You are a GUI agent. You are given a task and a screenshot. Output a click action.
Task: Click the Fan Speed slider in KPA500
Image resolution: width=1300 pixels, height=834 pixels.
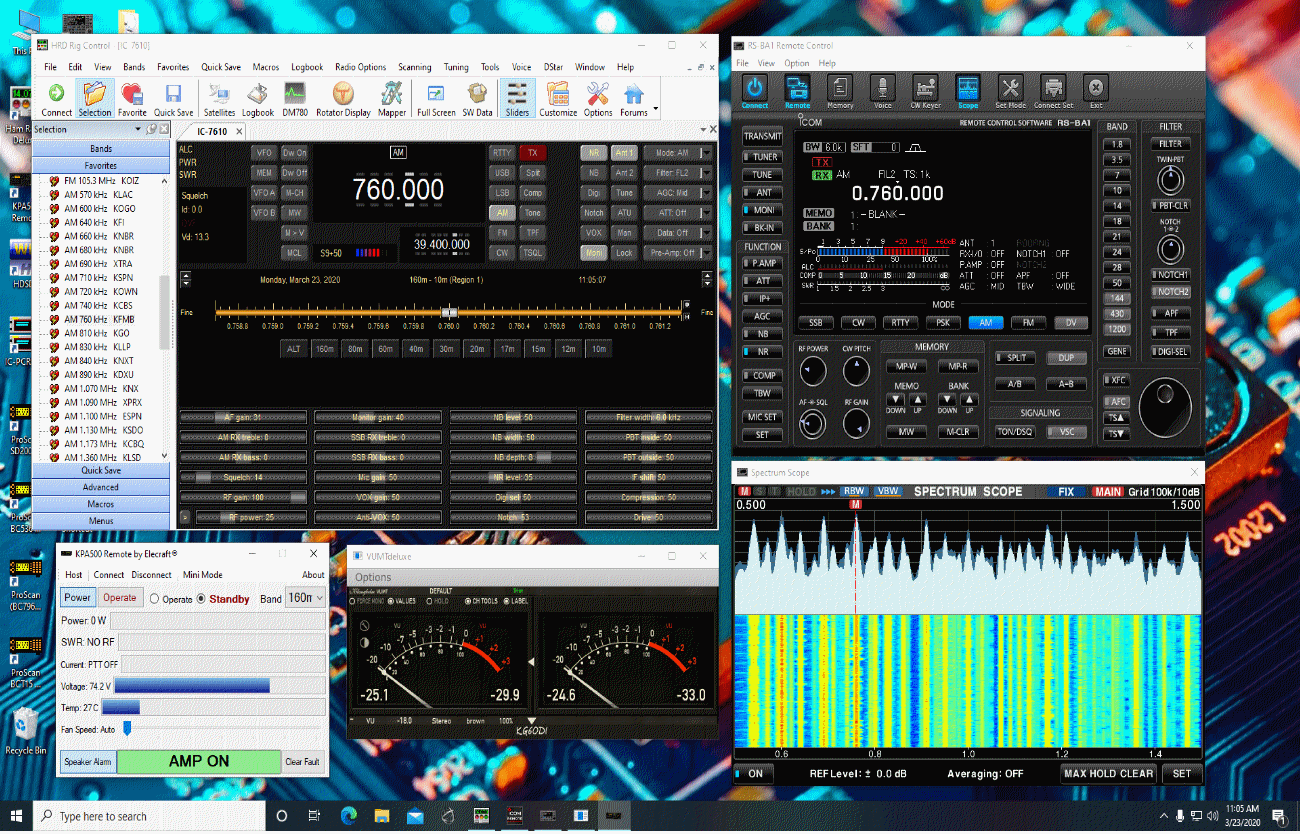tap(127, 729)
